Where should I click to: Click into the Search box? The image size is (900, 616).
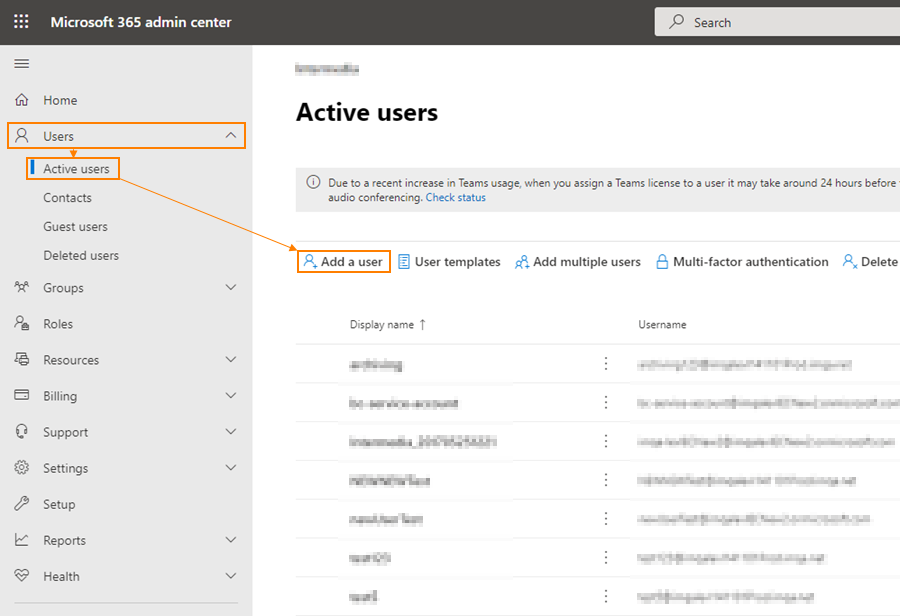pyautogui.click(x=777, y=22)
